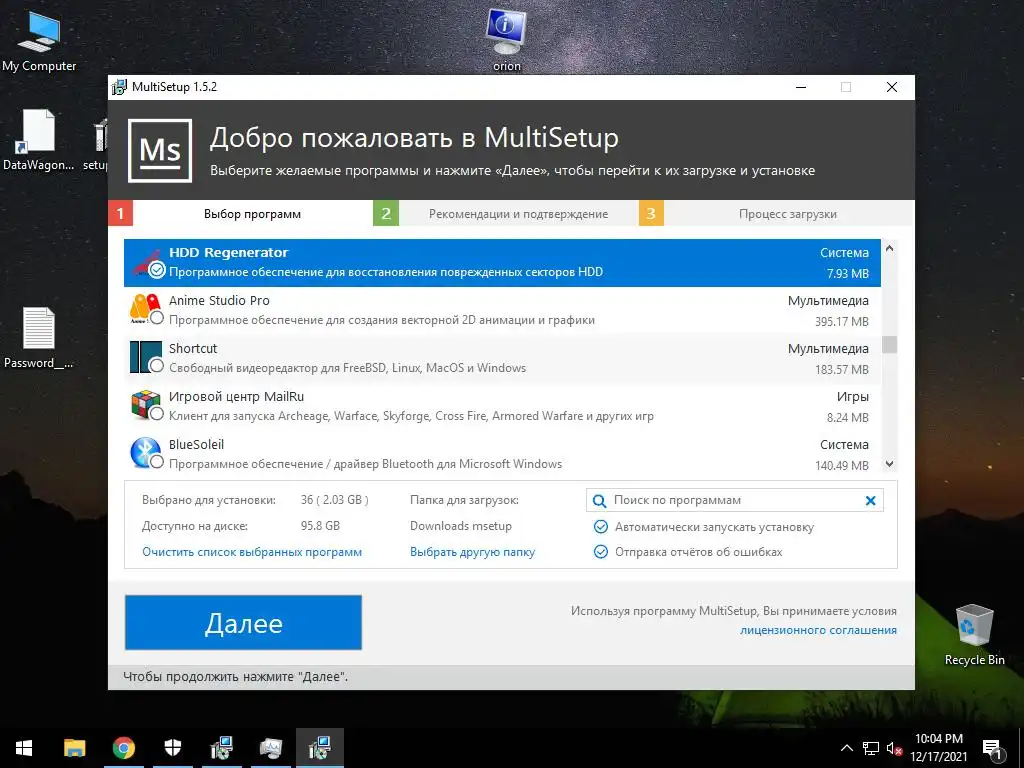Image resolution: width=1024 pixels, height=768 pixels.
Task: Open the notification center icon
Action: coord(992,749)
